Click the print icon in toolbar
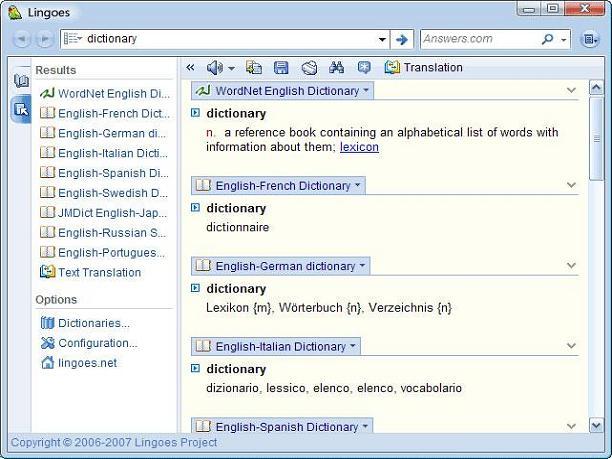This screenshot has height=459, width=612. tap(309, 68)
